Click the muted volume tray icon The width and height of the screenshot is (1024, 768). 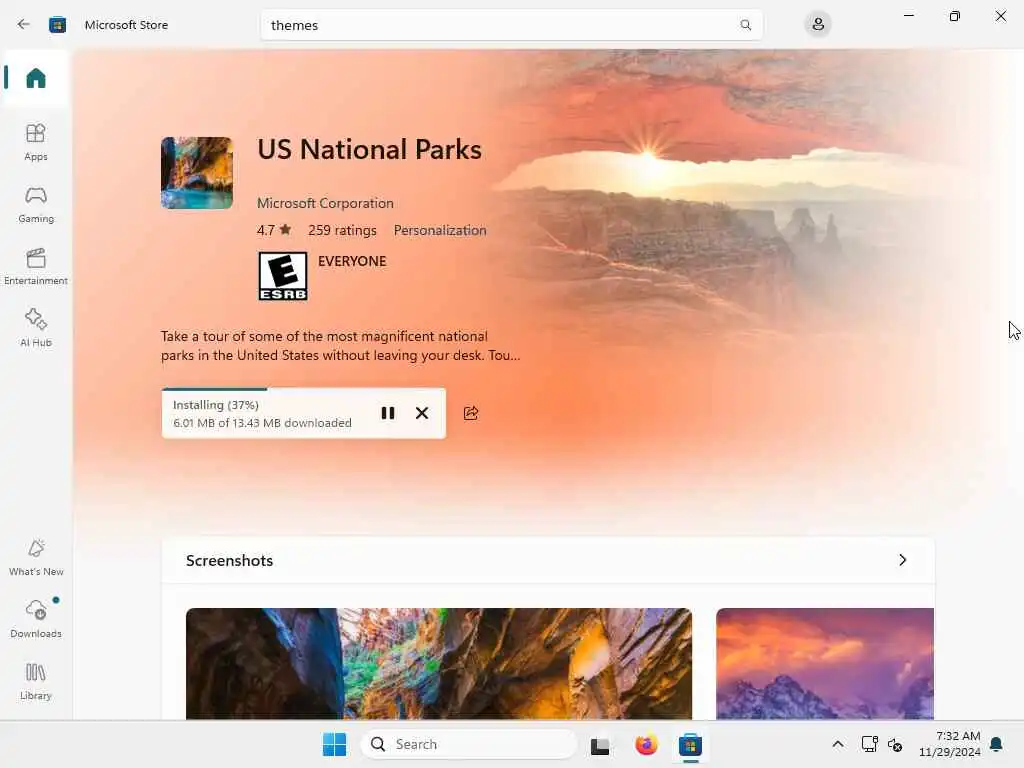point(895,744)
